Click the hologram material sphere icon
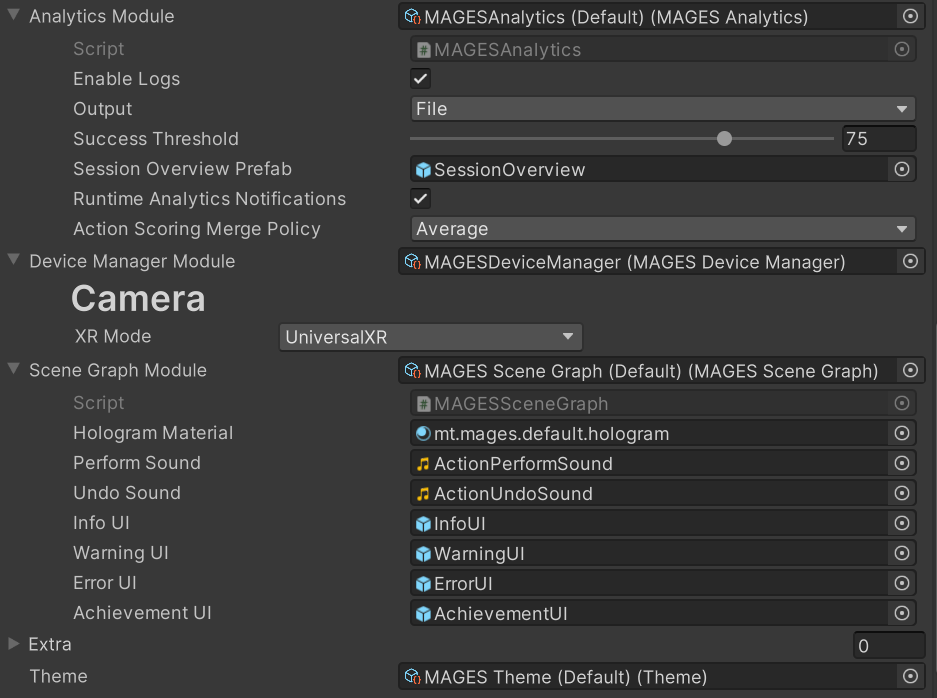Image resolution: width=937 pixels, height=698 pixels. (423, 434)
